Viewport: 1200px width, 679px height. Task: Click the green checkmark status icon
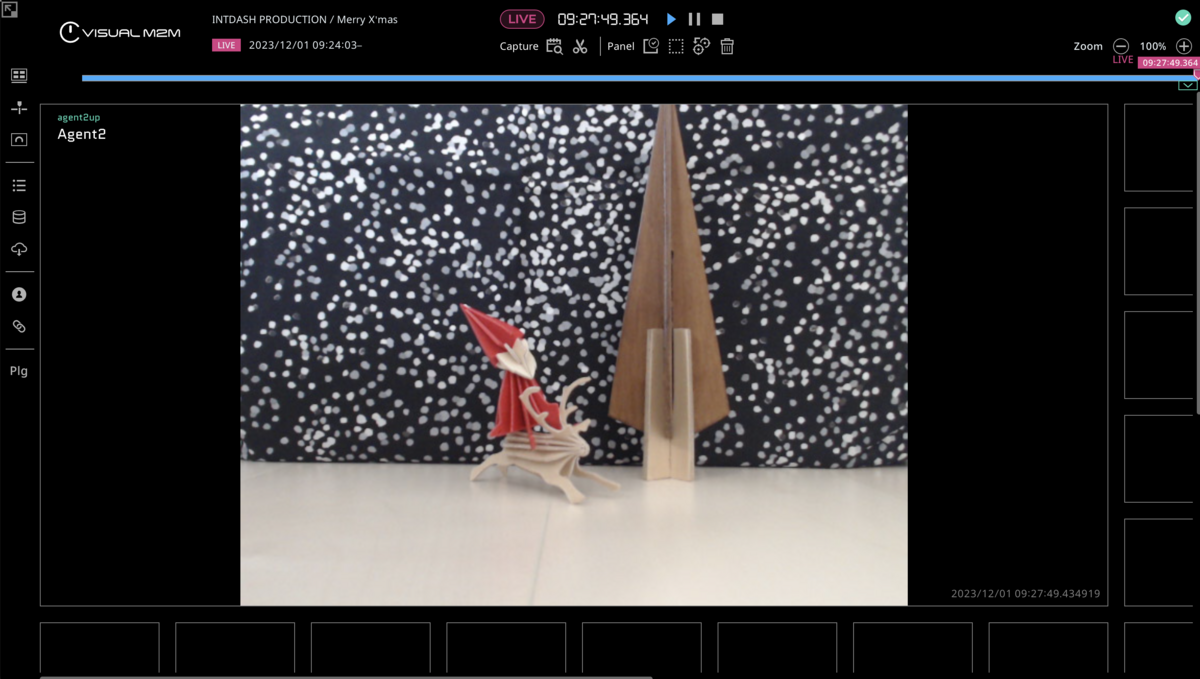tap(1183, 17)
